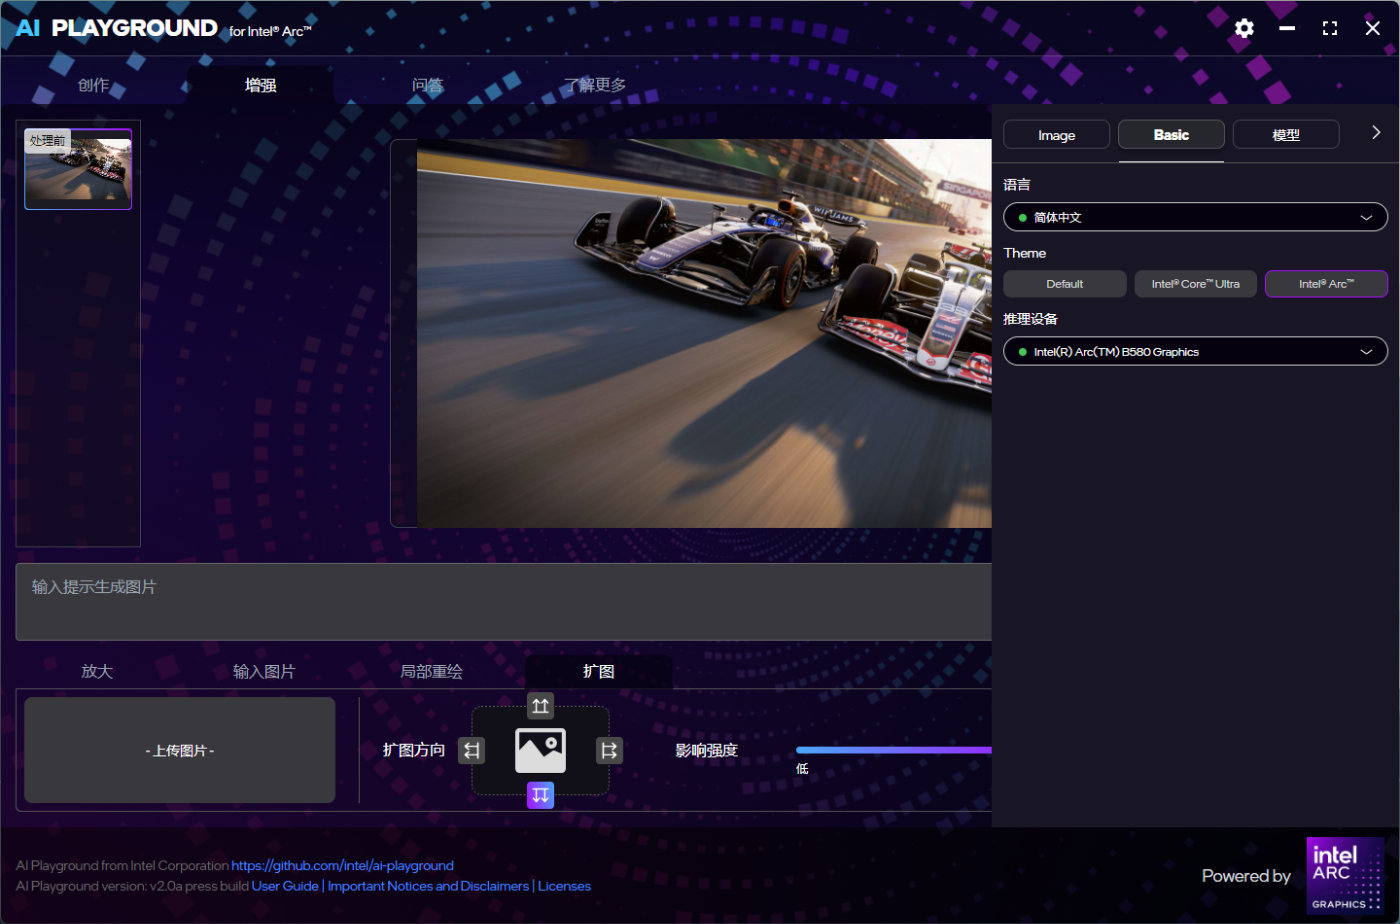The width and height of the screenshot is (1400, 924).
Task: Select the Intel Arc theme
Action: (x=1326, y=284)
